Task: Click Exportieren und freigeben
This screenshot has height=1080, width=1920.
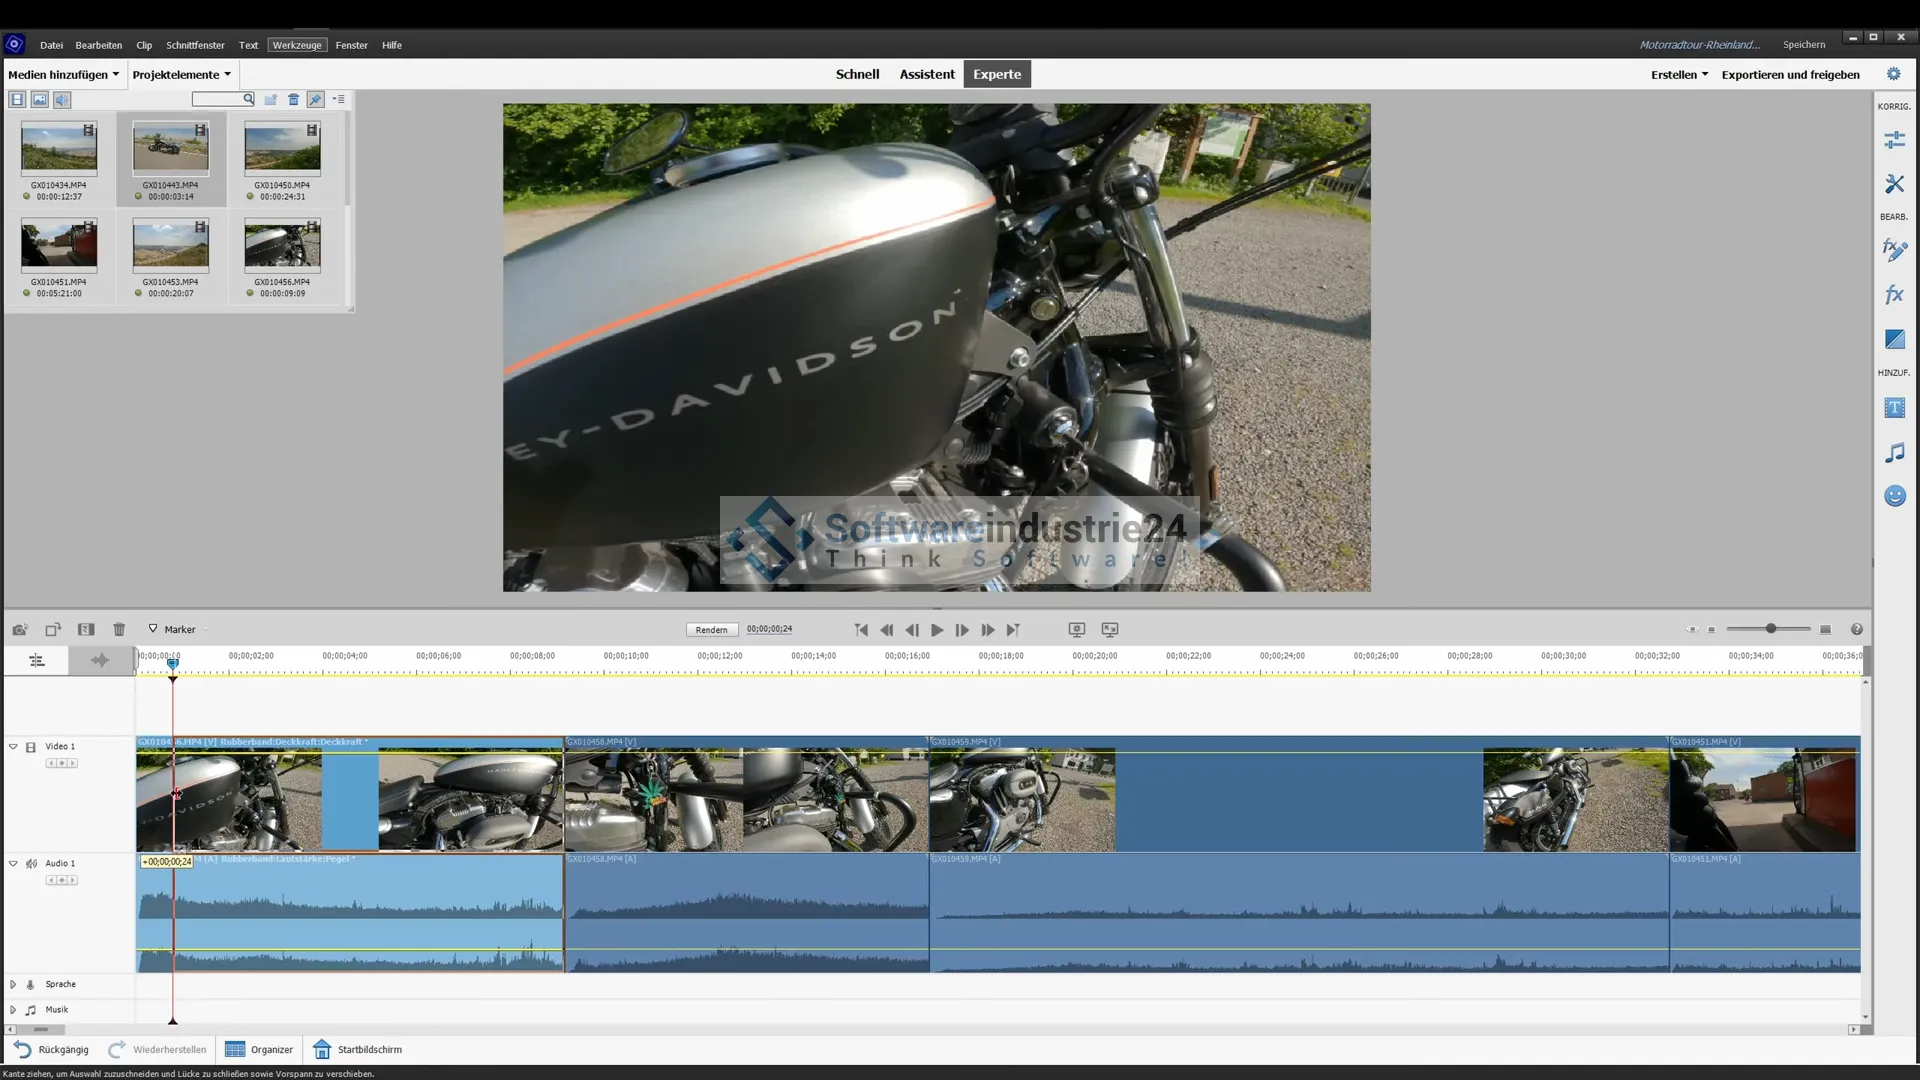Action: point(1790,75)
